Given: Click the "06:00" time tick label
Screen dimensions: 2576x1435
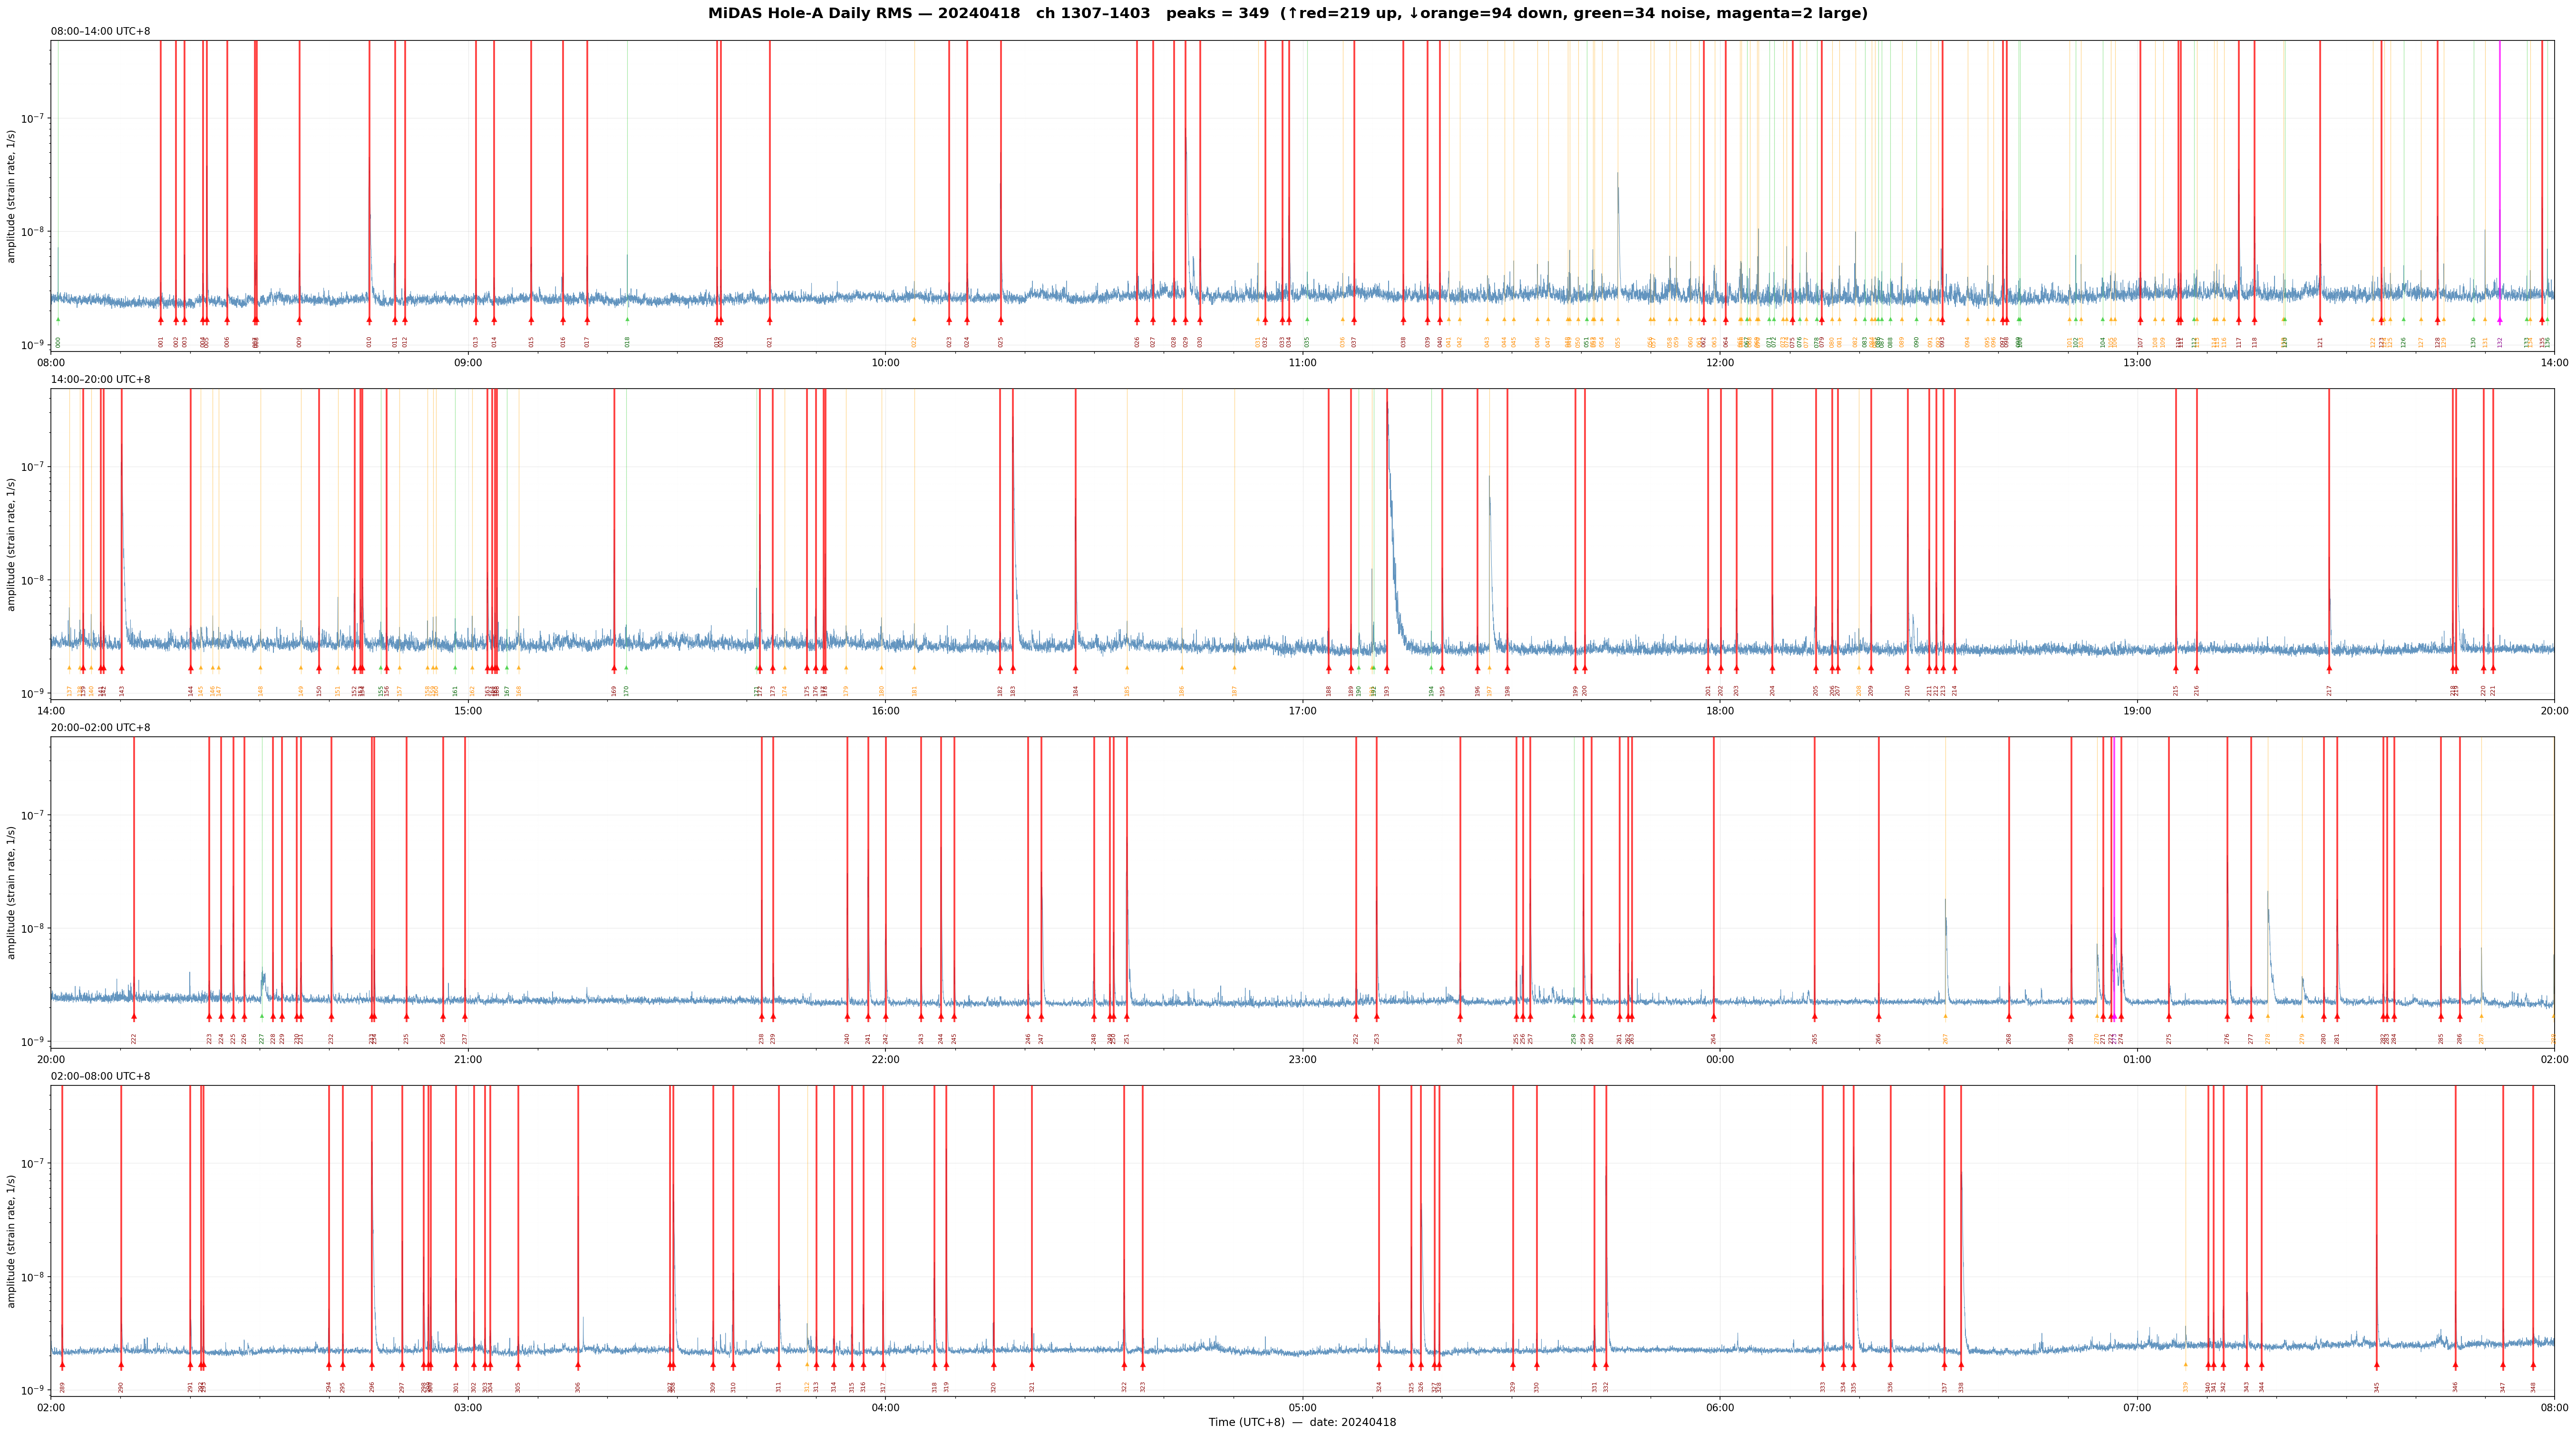Looking at the screenshot, I should (x=1720, y=1408).
